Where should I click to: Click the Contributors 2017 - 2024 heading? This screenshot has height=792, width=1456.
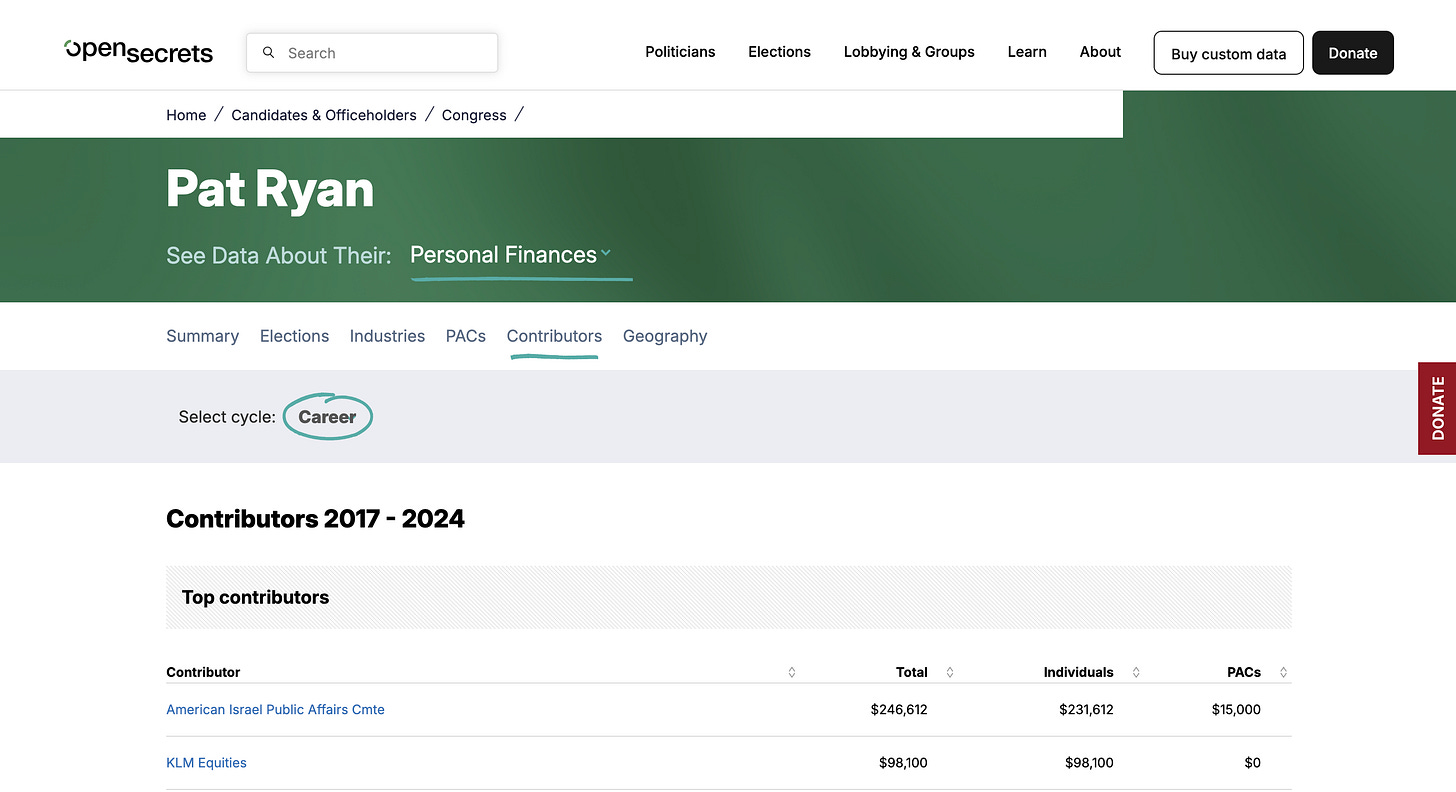pos(315,519)
